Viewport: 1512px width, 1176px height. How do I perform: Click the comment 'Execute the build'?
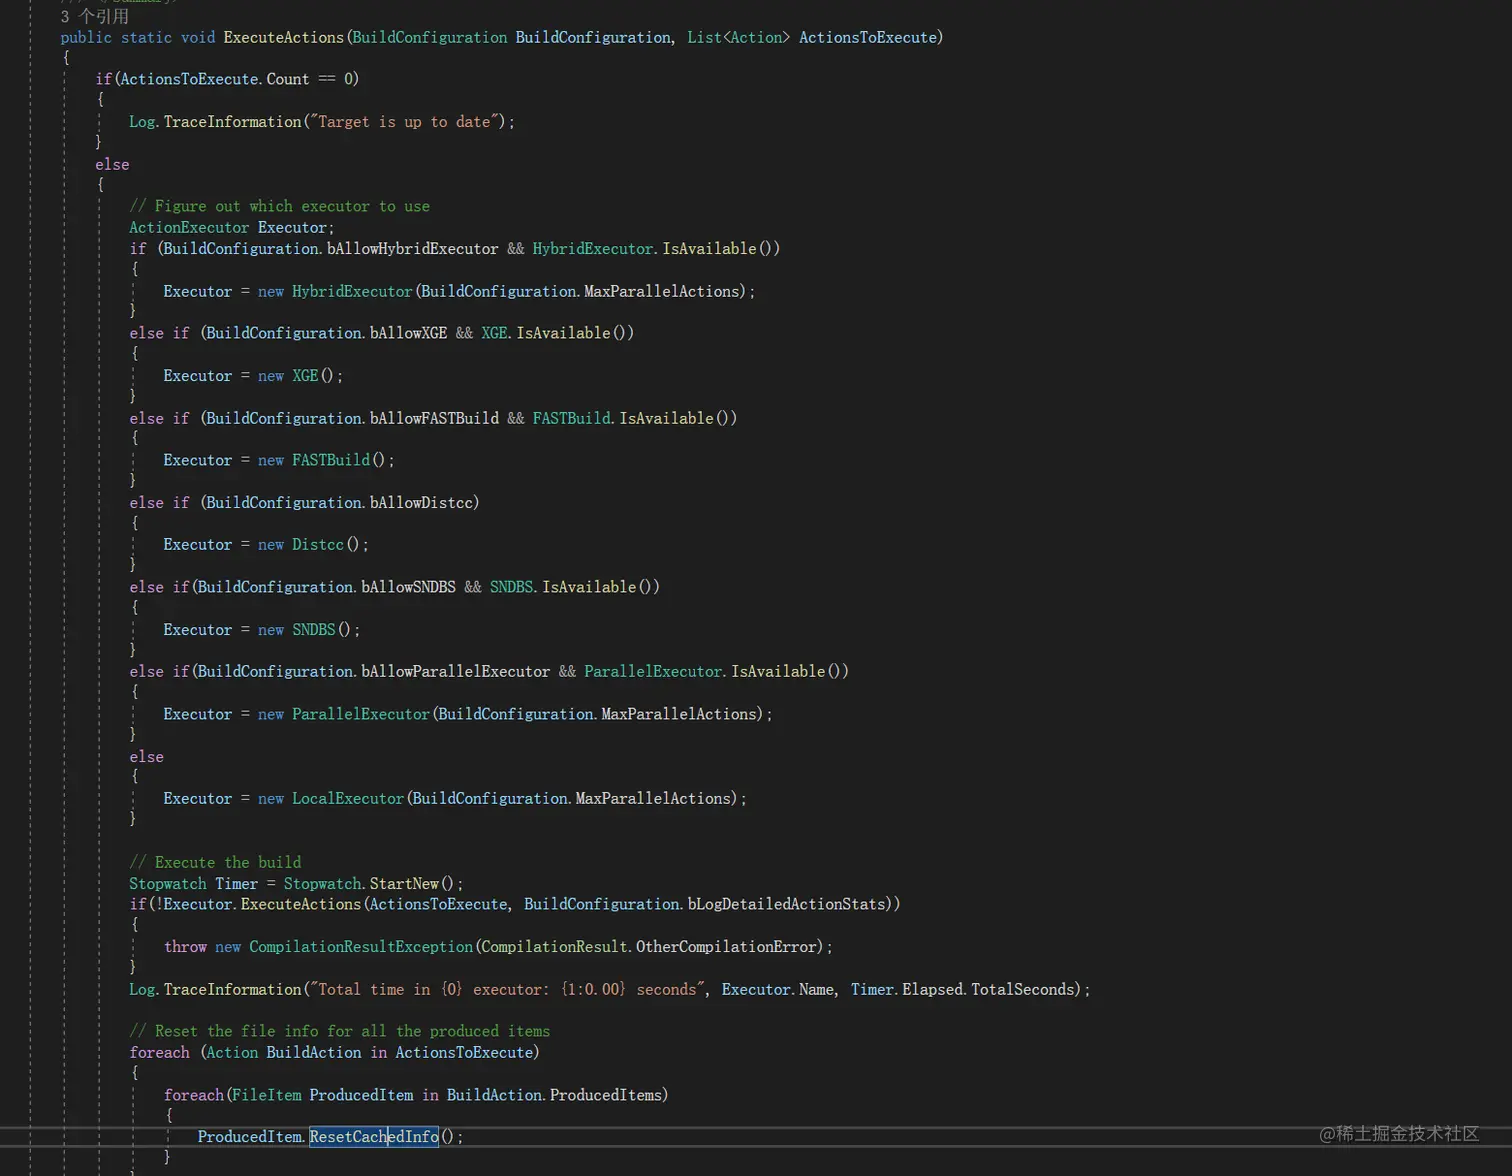click(215, 862)
